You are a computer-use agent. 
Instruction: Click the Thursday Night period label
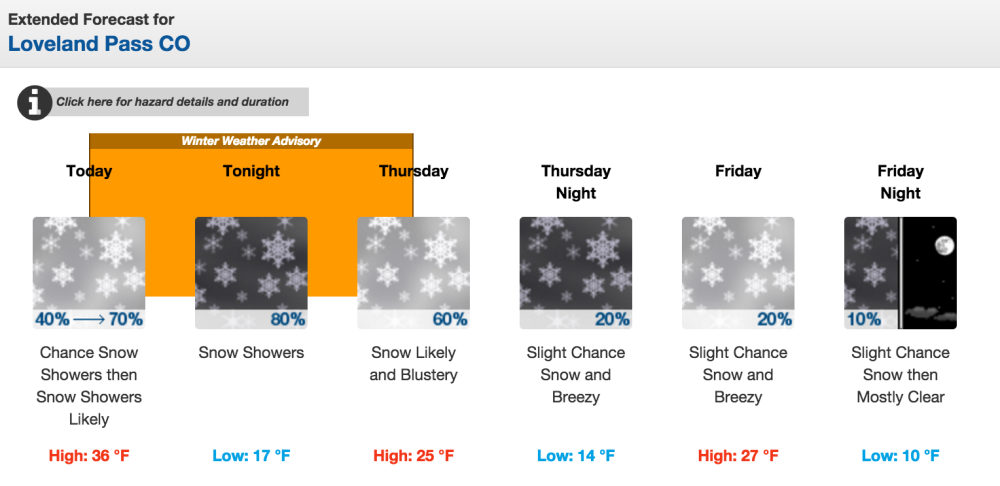tap(576, 182)
